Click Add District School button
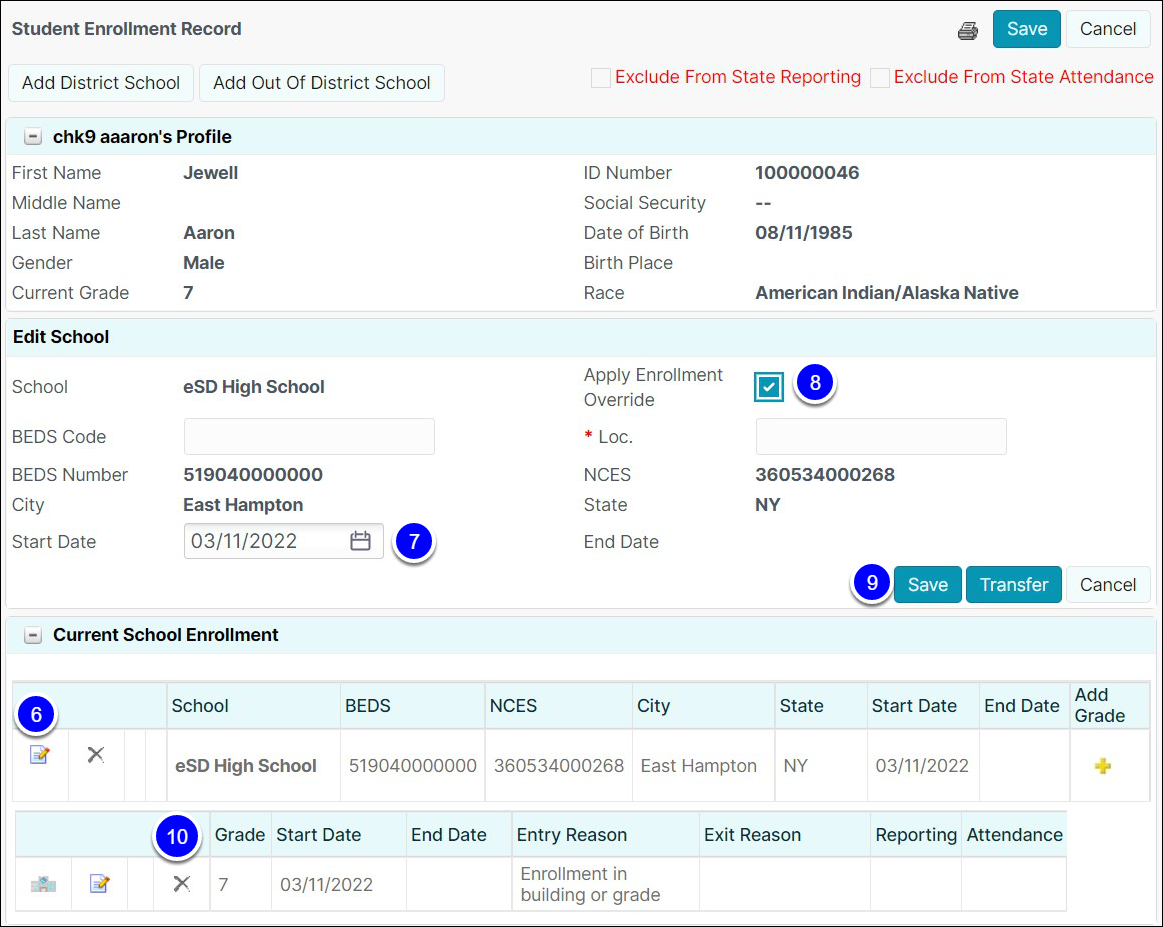The image size is (1163, 927). tap(101, 82)
